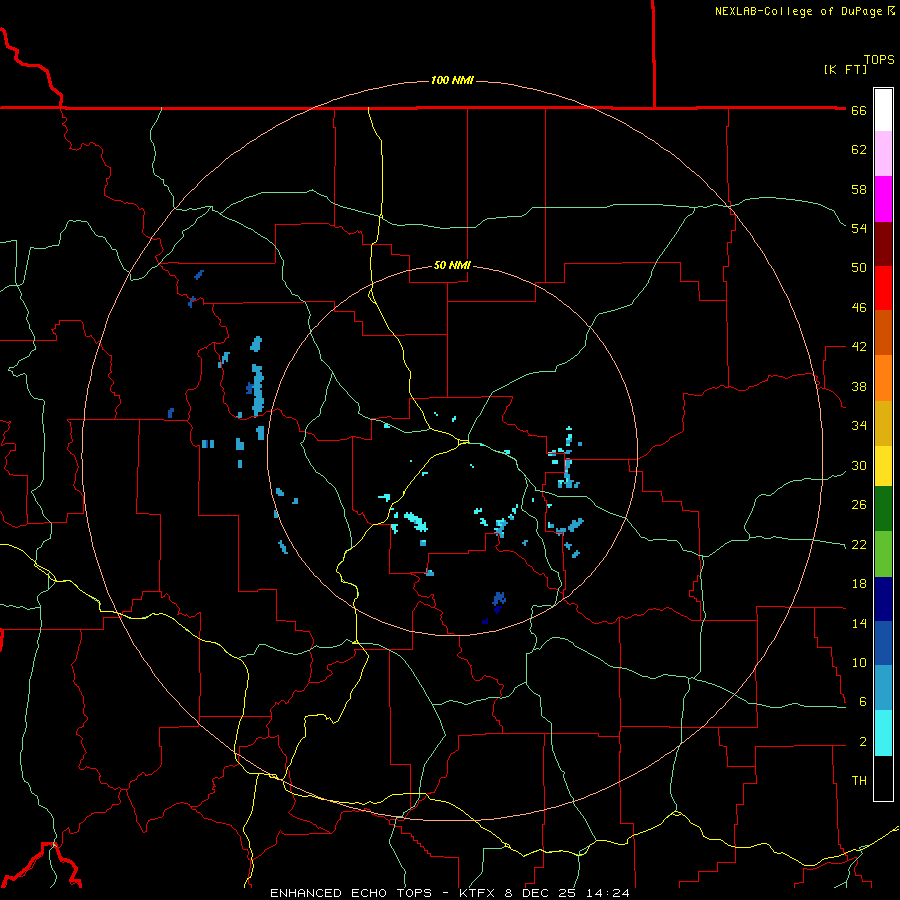The width and height of the screenshot is (900, 900).
Task: Select the dark green legend swatch
Action: tap(883, 509)
